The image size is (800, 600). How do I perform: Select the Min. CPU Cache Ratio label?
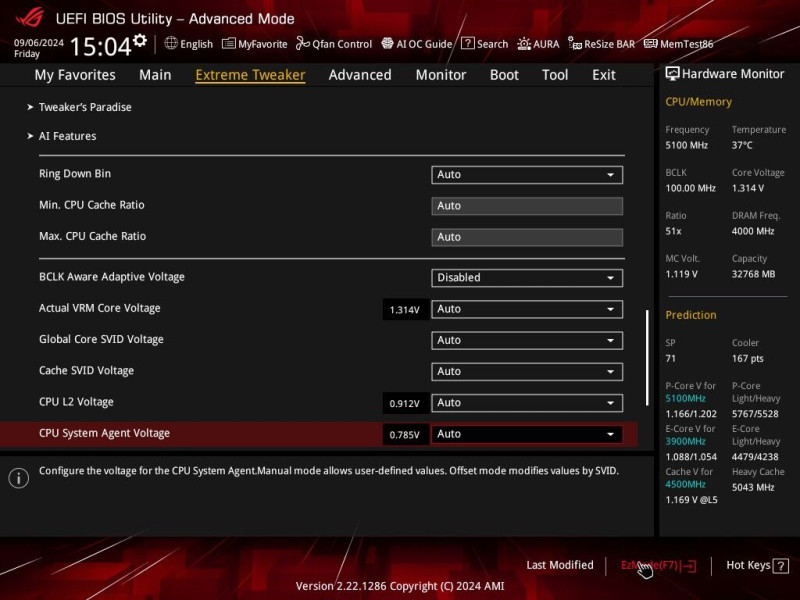click(92, 205)
